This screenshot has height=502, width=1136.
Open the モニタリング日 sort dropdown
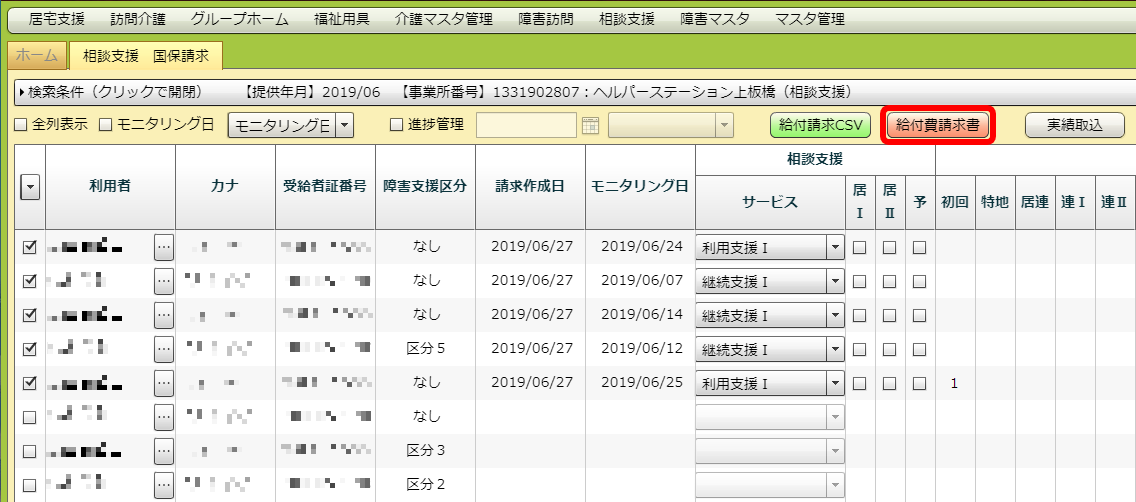[344, 125]
